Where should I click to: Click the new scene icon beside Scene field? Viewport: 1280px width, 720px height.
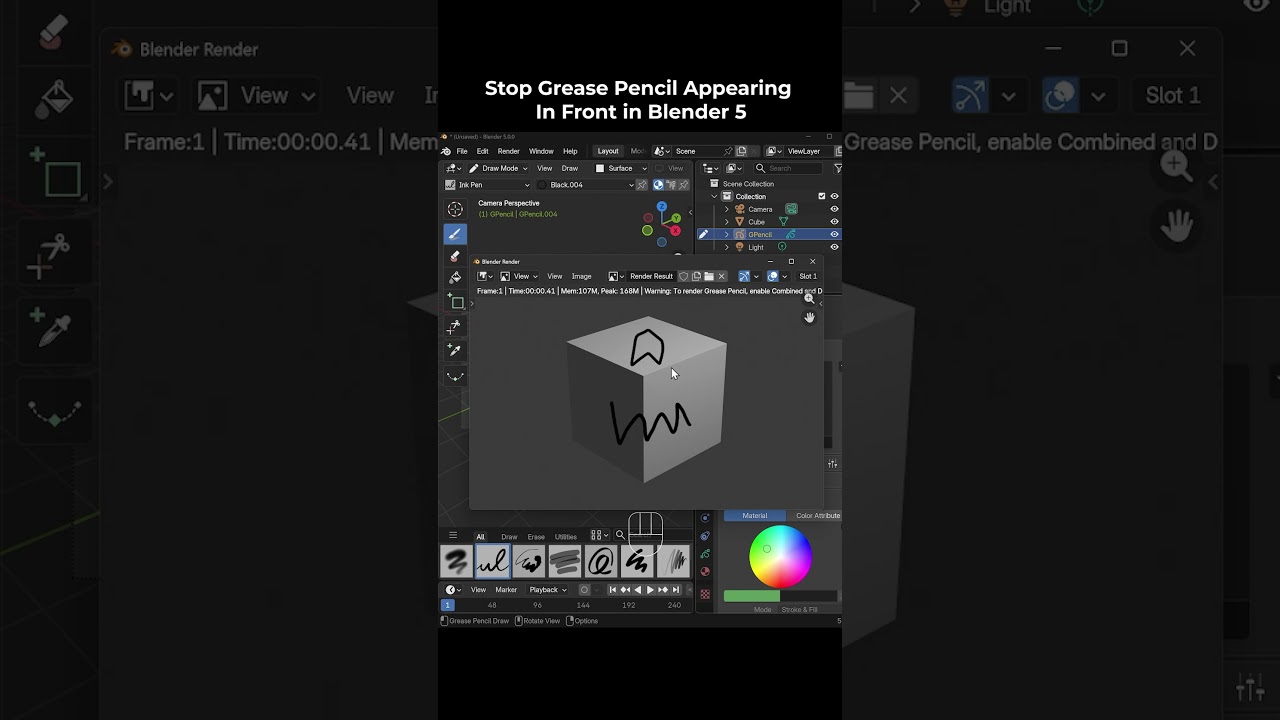(x=741, y=151)
